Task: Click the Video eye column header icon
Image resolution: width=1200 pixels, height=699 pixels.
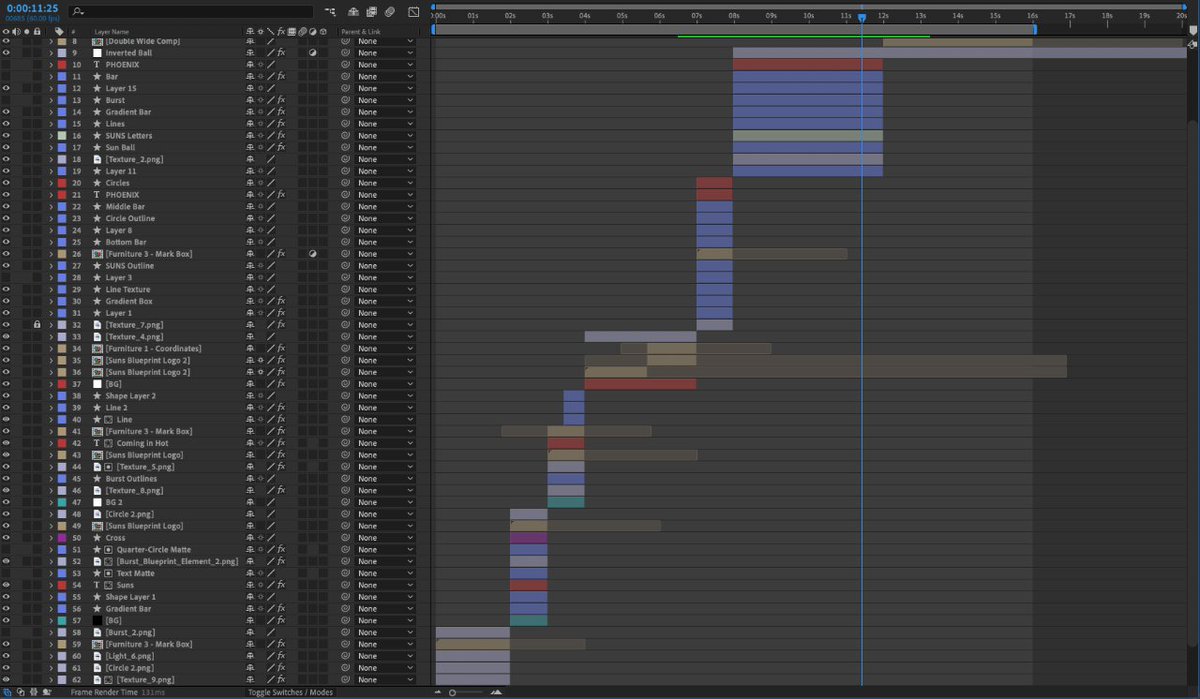Action: [6, 31]
